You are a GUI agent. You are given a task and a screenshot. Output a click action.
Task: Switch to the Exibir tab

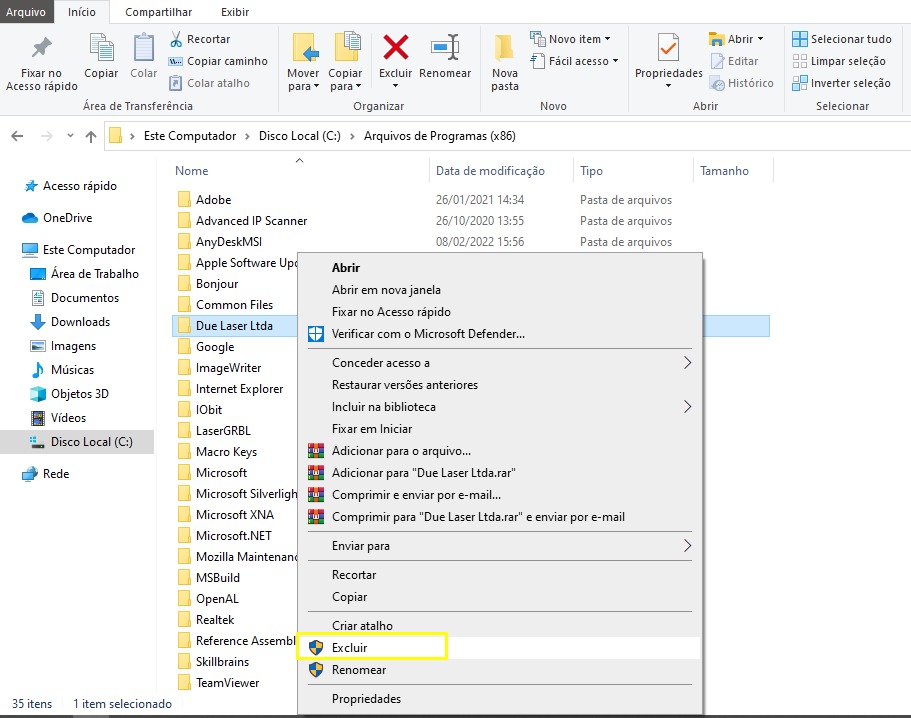point(235,12)
